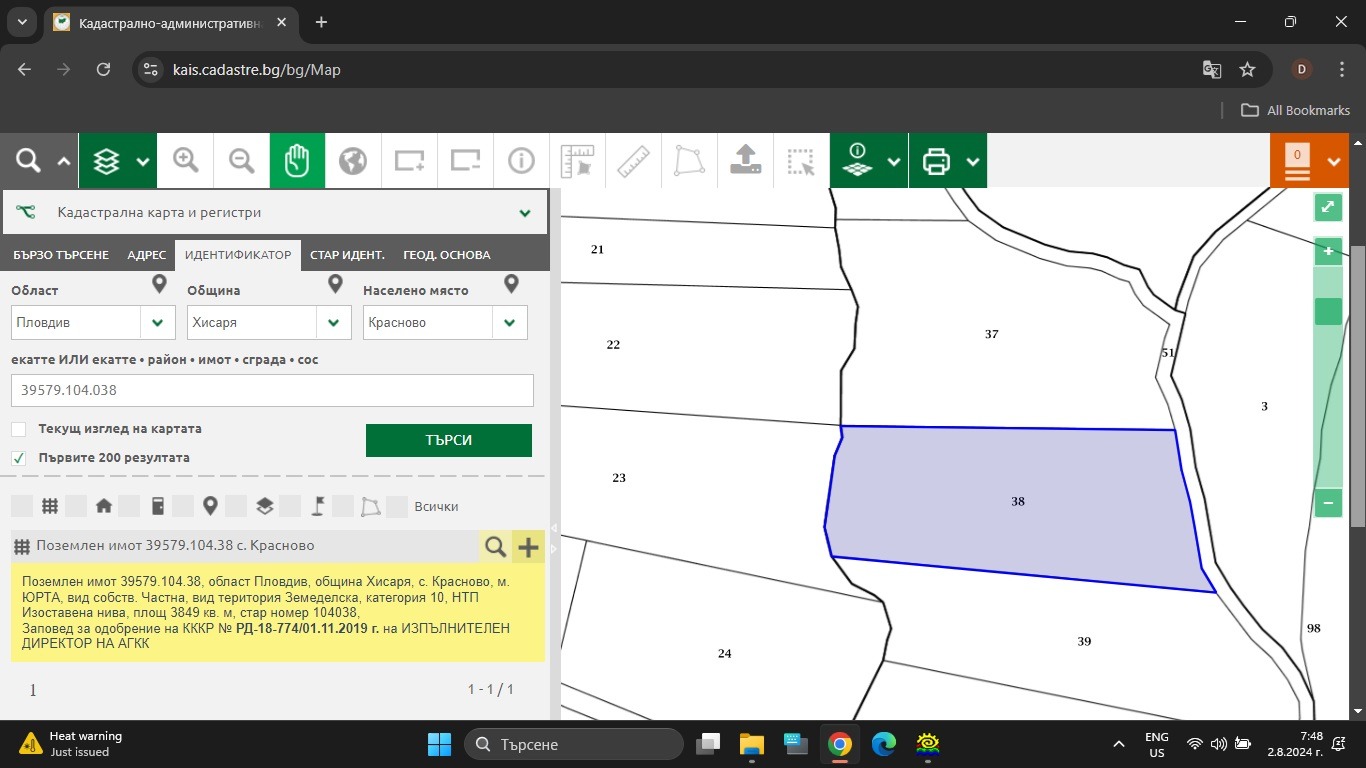Switch to СТАР ИДЕНТ. tab
1366x768 pixels.
coord(348,255)
